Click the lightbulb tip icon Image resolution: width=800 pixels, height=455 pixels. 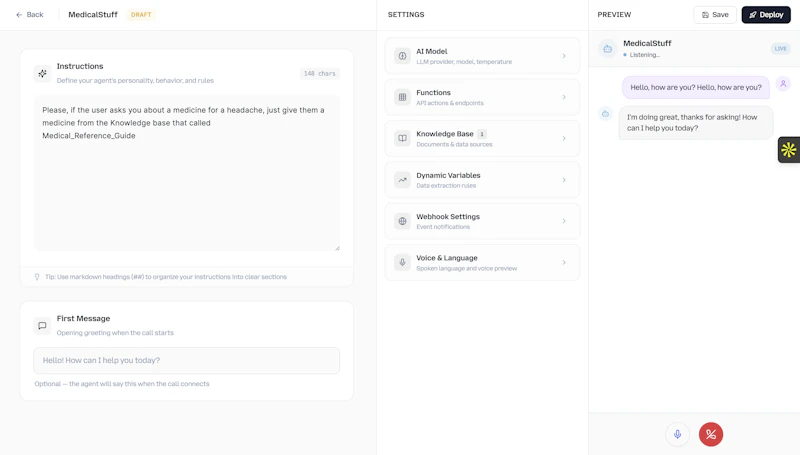(x=37, y=277)
